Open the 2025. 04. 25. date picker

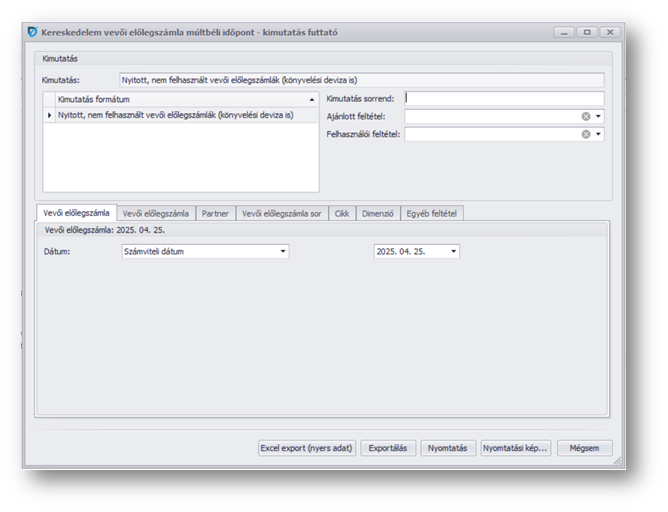point(454,251)
